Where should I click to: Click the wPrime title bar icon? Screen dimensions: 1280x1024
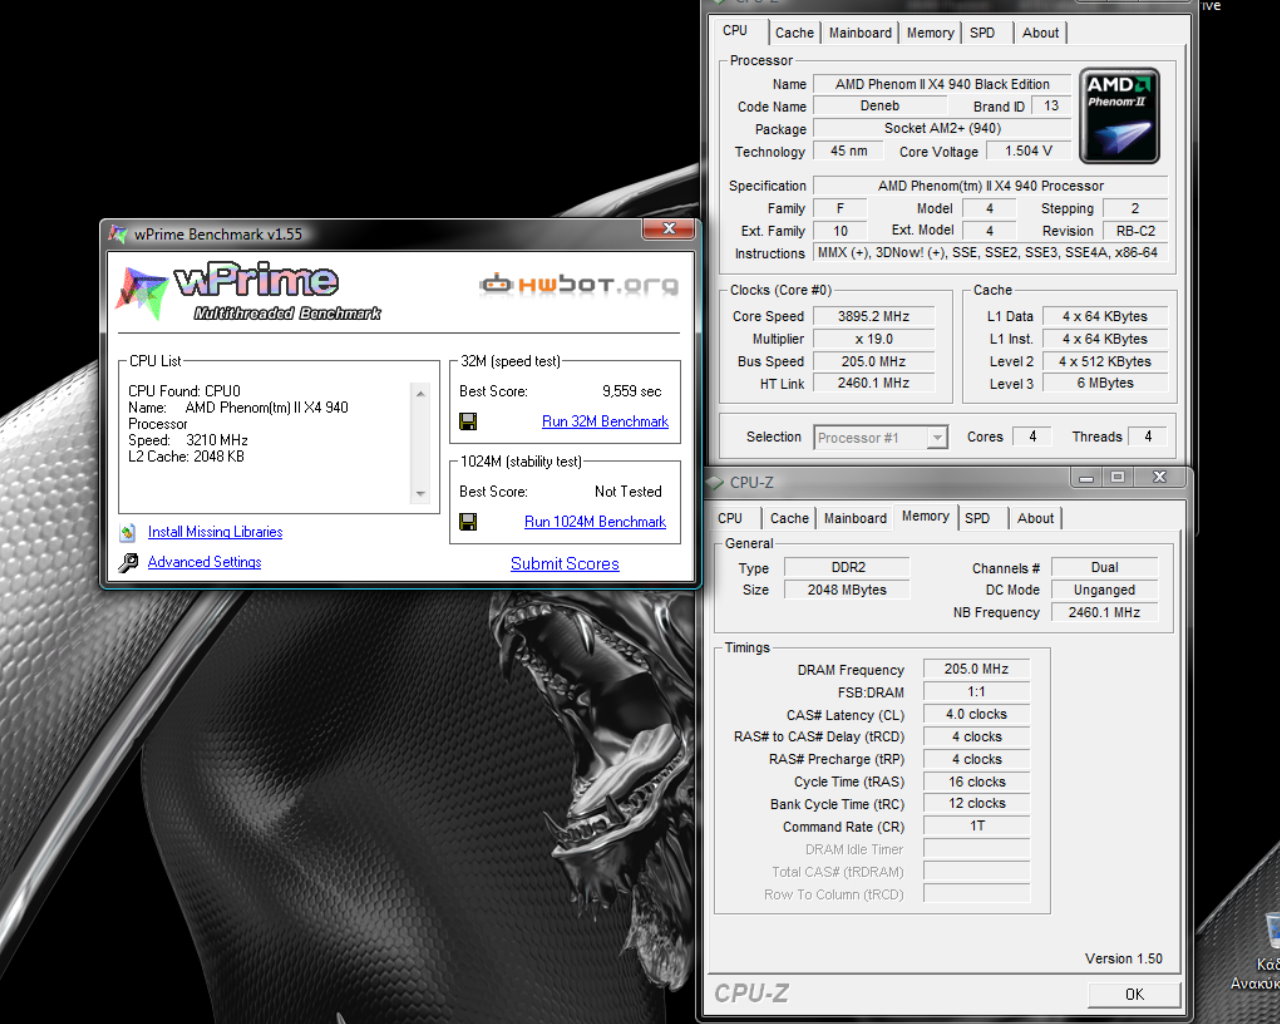[x=119, y=234]
